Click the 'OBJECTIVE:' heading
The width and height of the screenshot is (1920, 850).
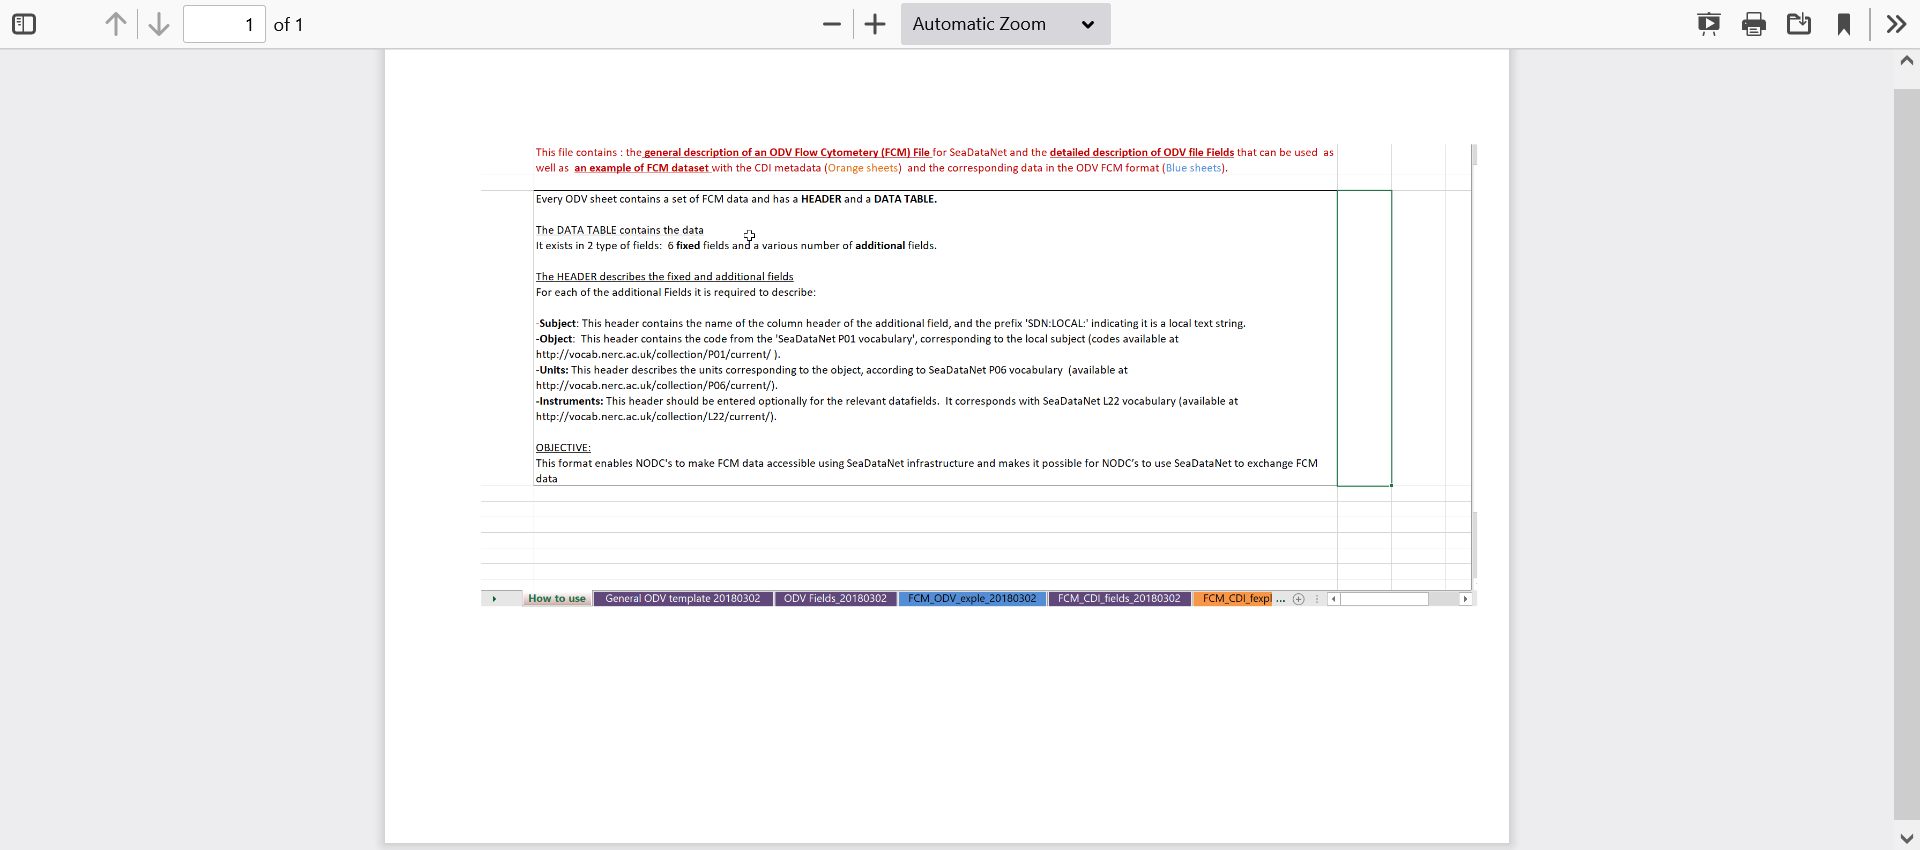pyautogui.click(x=563, y=448)
